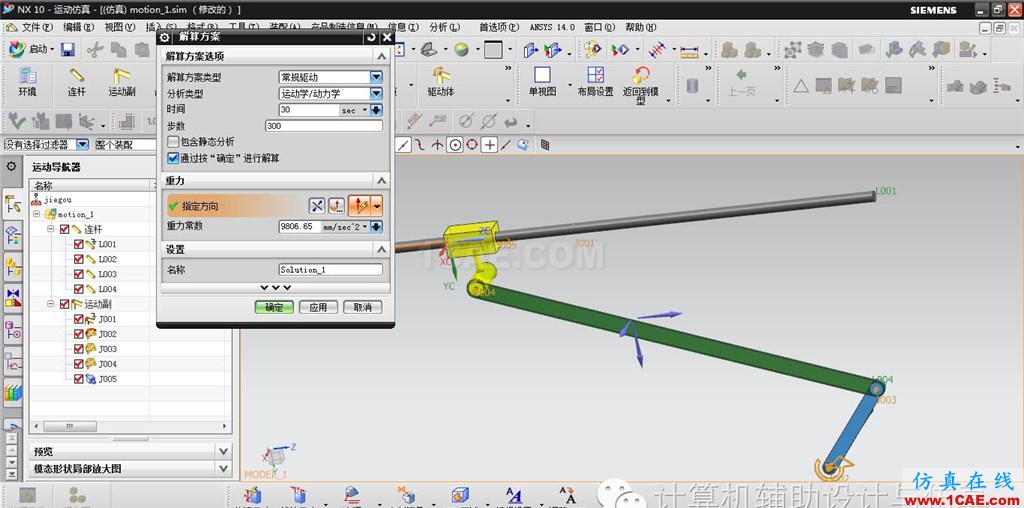Click the 确定 button
This screenshot has height=508, width=1024.
click(x=274, y=307)
